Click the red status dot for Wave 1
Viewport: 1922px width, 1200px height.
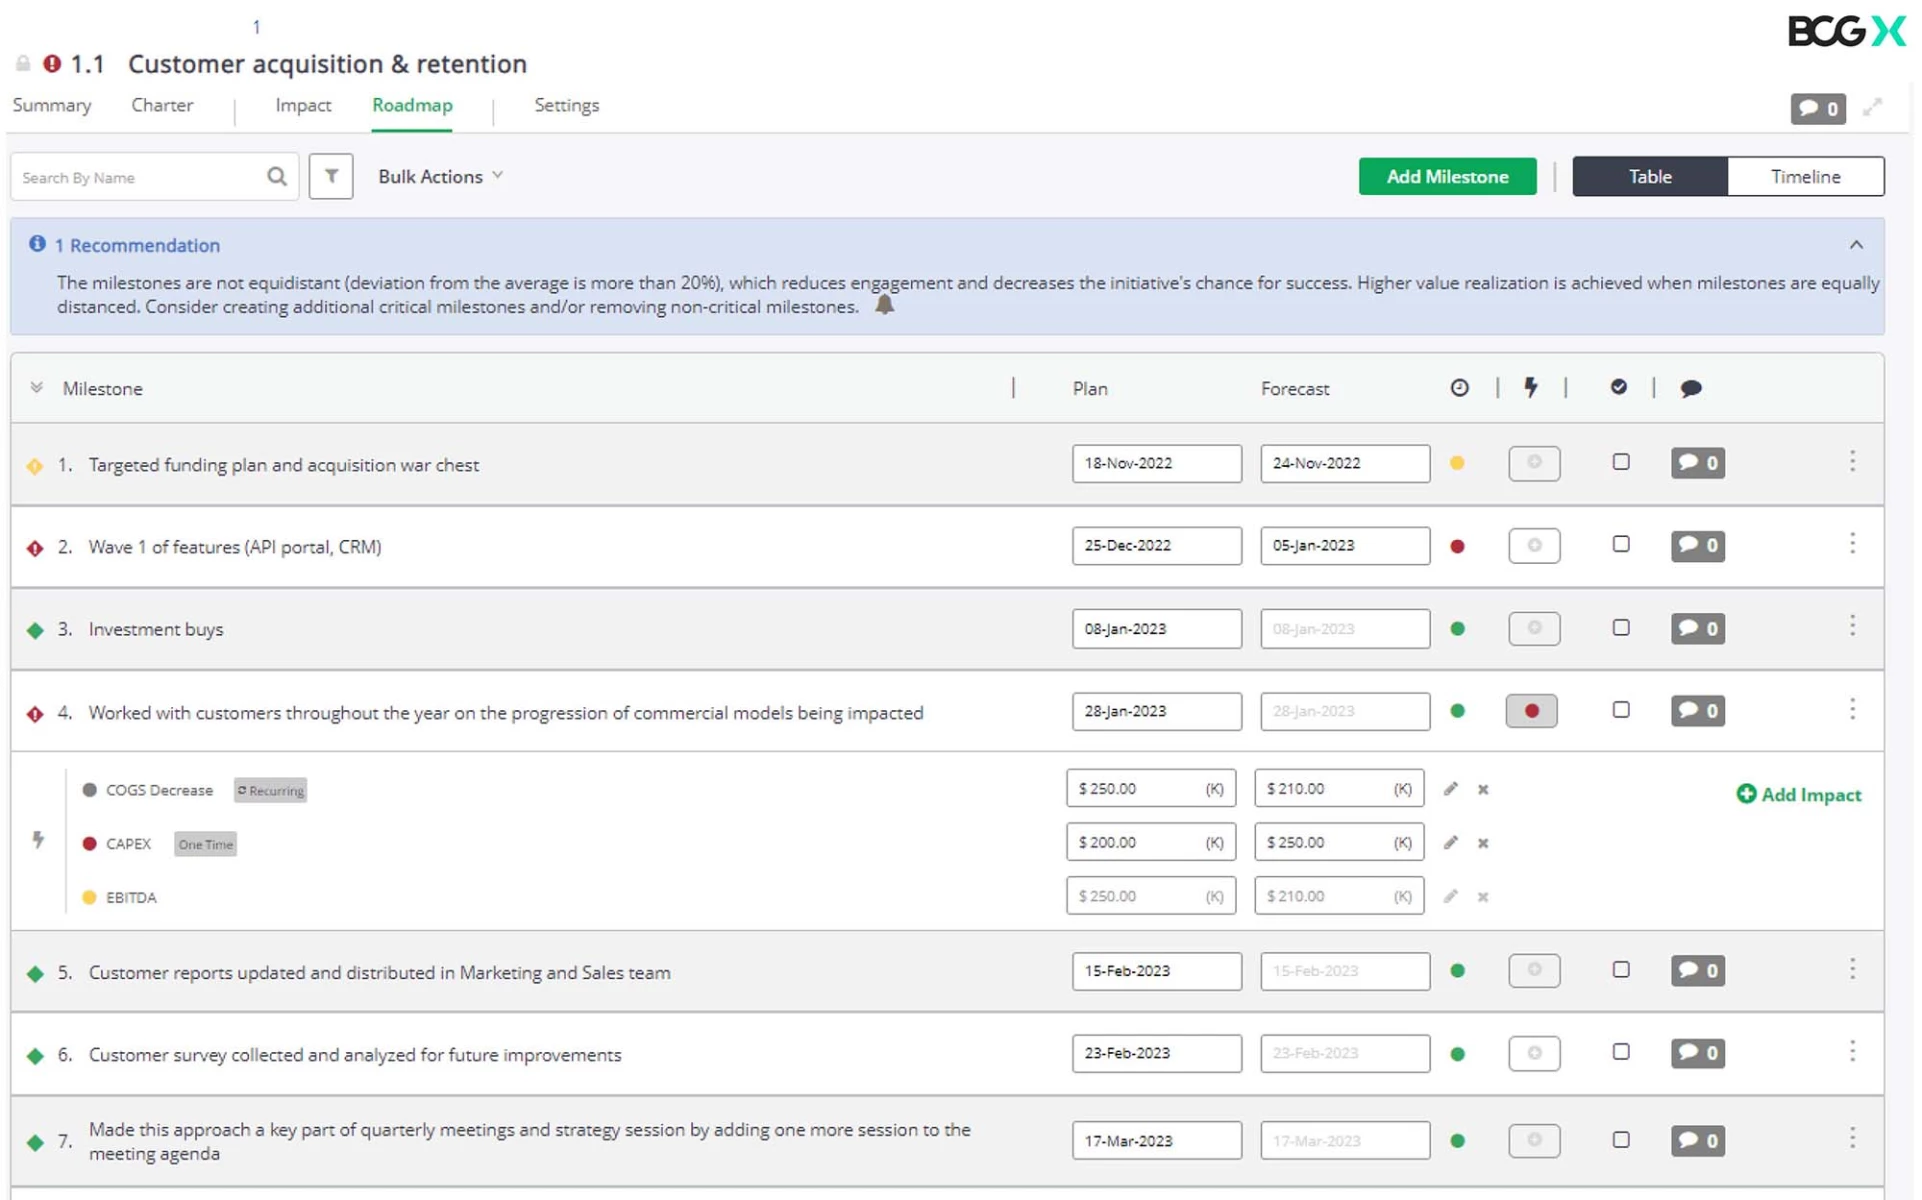[x=1457, y=546]
